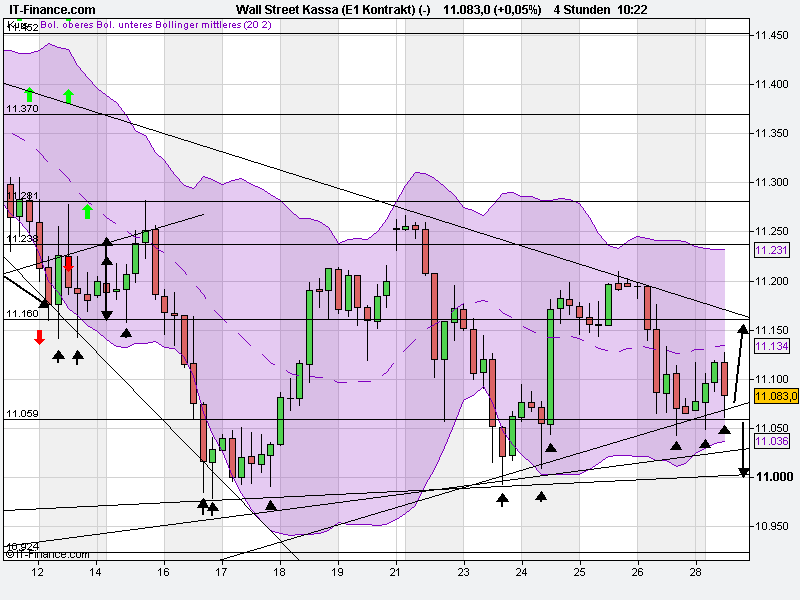This screenshot has height=600, width=800.
Task: Select the highlighted current price tag 11.083,0
Action: point(776,396)
